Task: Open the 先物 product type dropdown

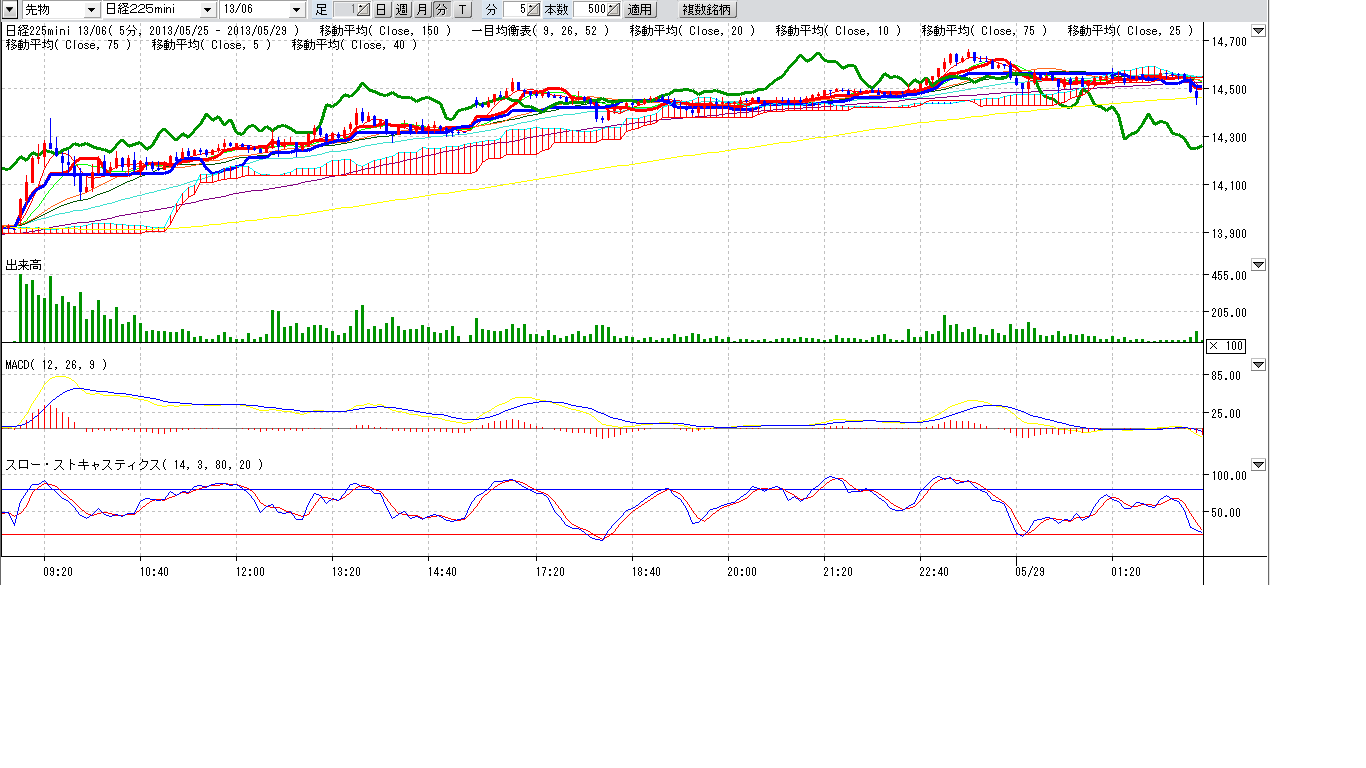Action: [91, 9]
